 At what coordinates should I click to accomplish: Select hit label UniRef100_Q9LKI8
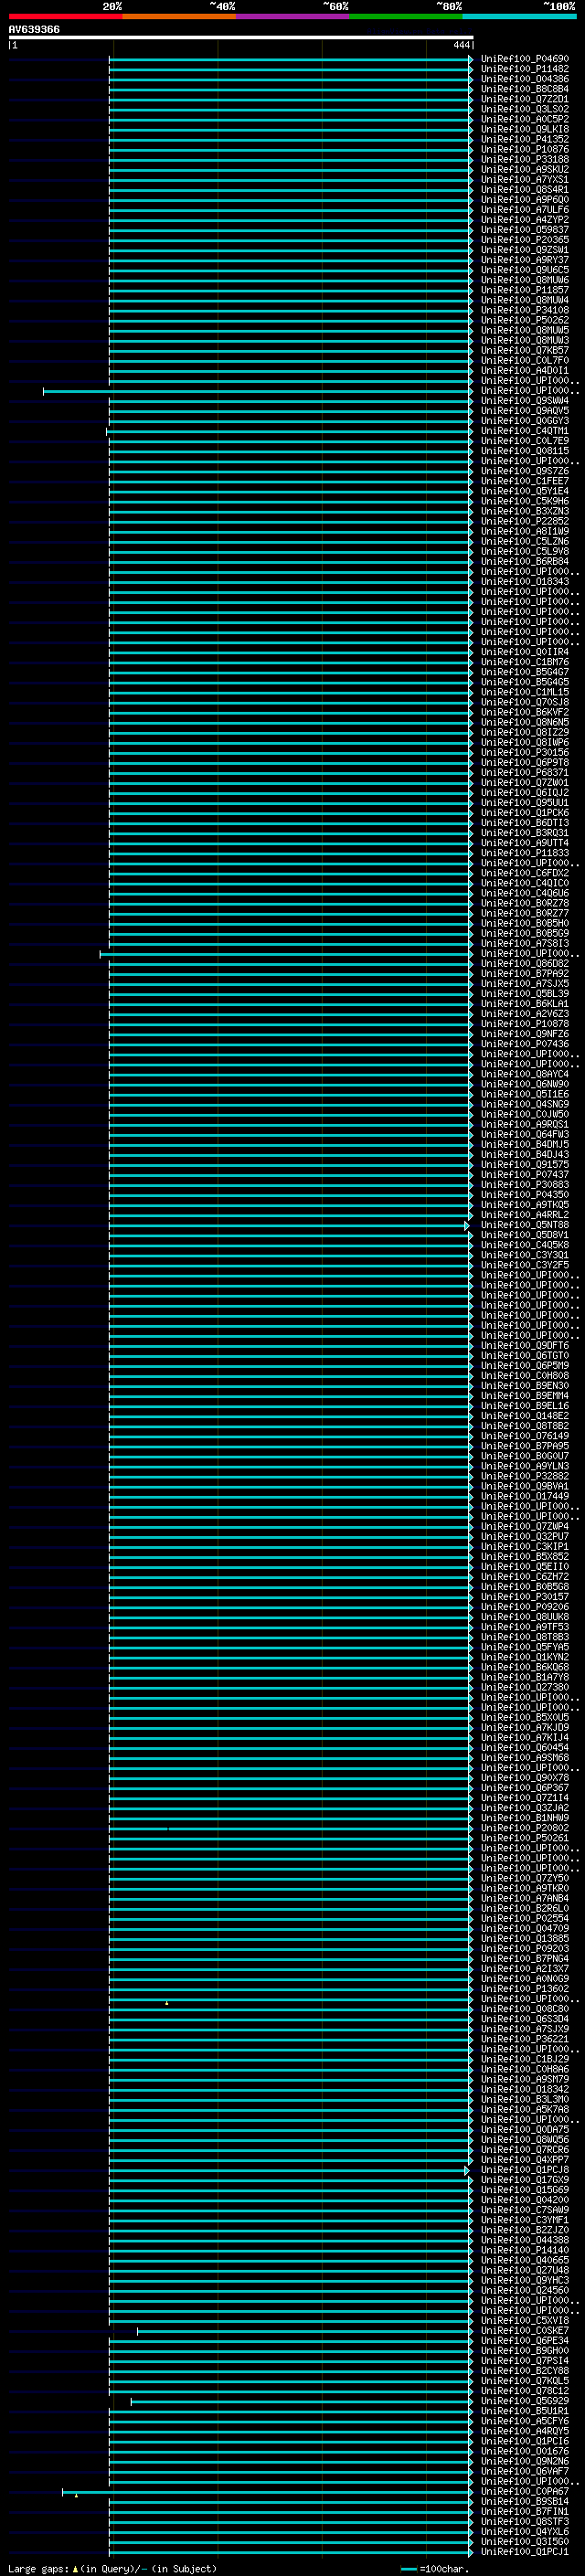pos(524,129)
